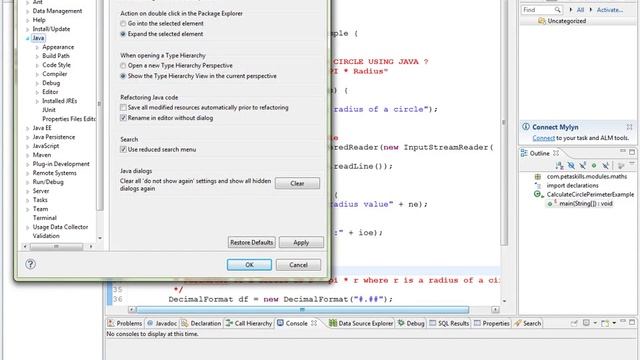Screen dimensions: 640x360
Task: Expand the Appearance node under Java
Action: click(37, 47)
